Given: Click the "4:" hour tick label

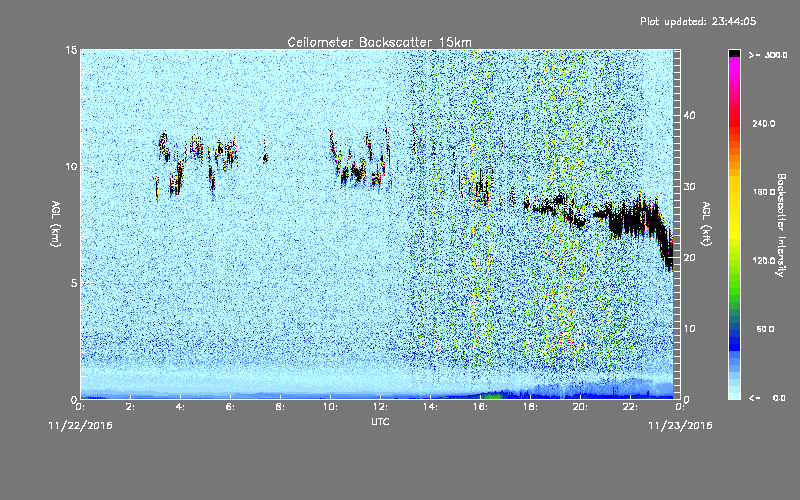Looking at the screenshot, I should click(180, 407).
